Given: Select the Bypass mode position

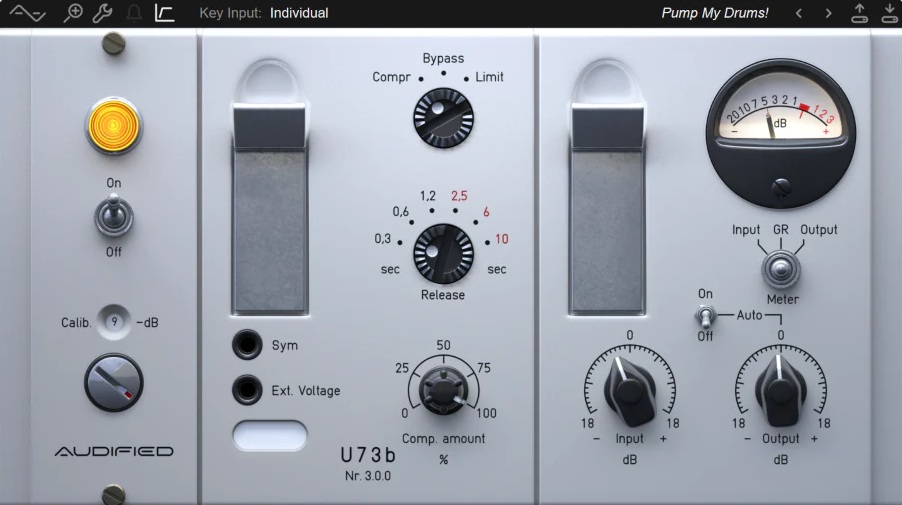Looking at the screenshot, I should point(443,59).
